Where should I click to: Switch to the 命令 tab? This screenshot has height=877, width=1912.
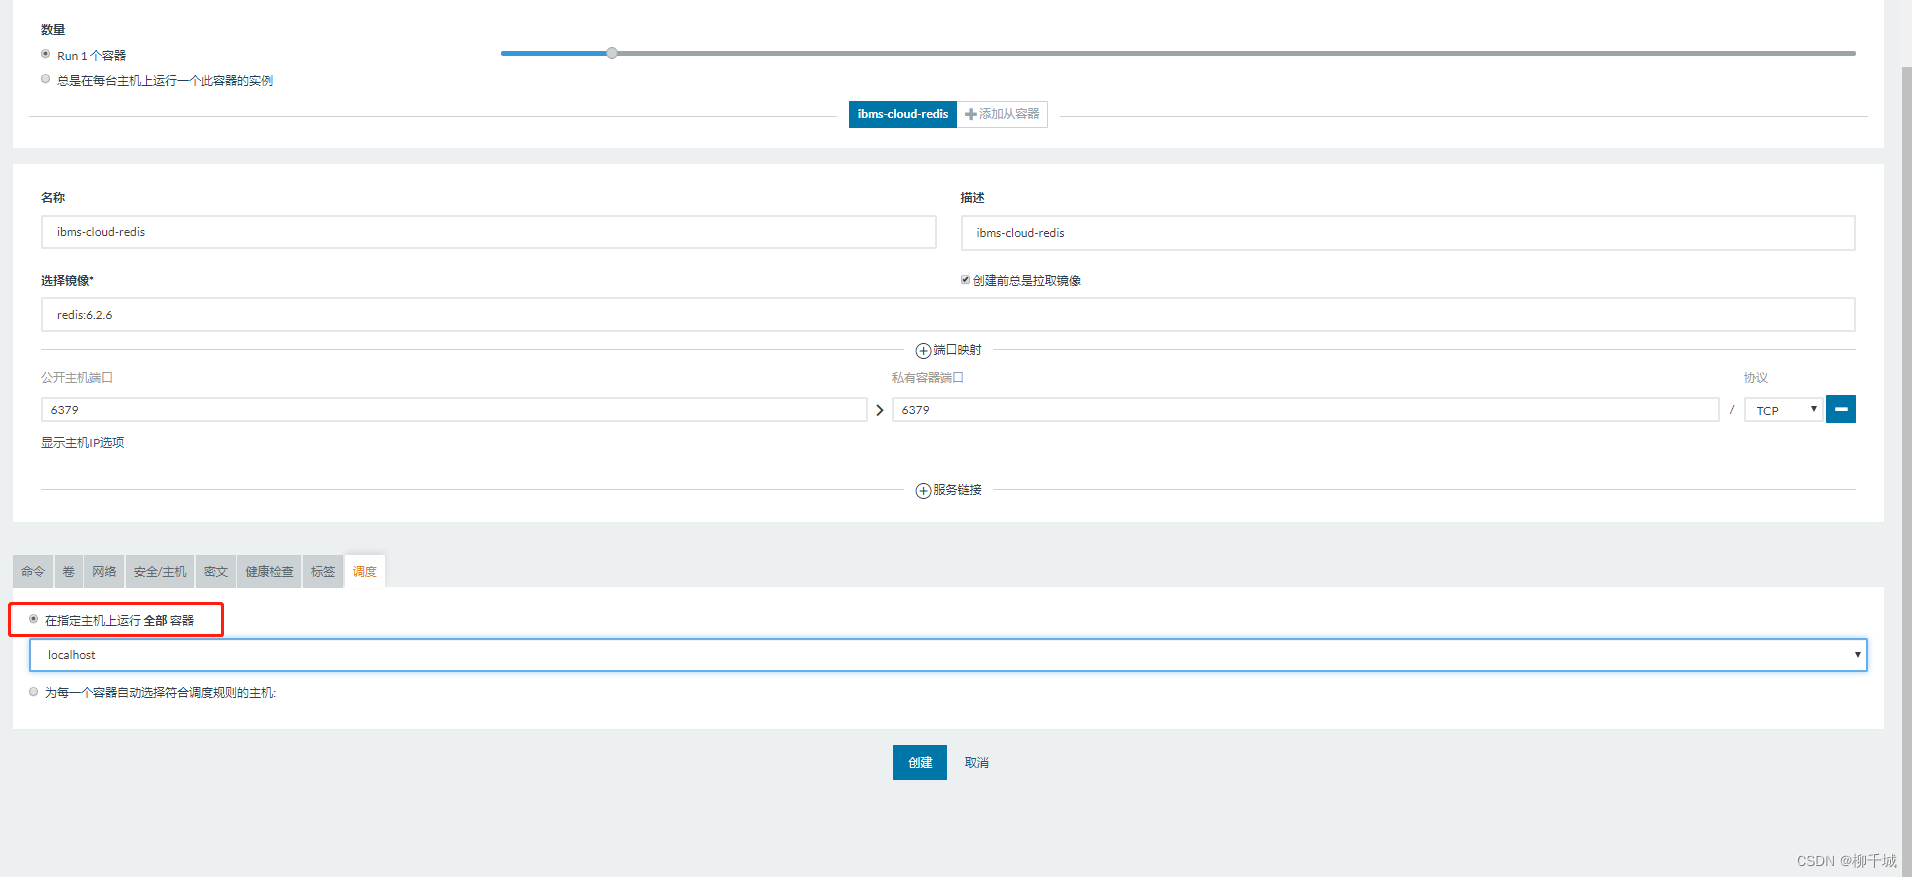click(33, 572)
